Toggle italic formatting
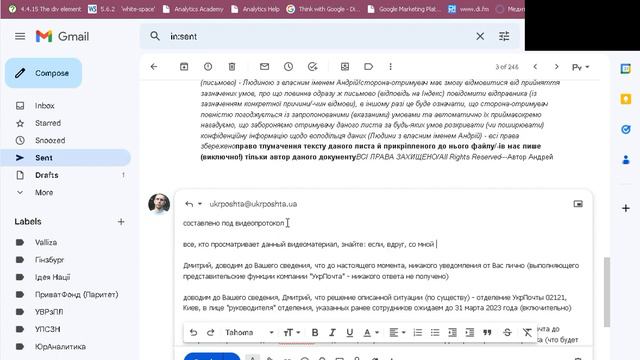Screen dimensions: 640x360 [x=332, y=333]
